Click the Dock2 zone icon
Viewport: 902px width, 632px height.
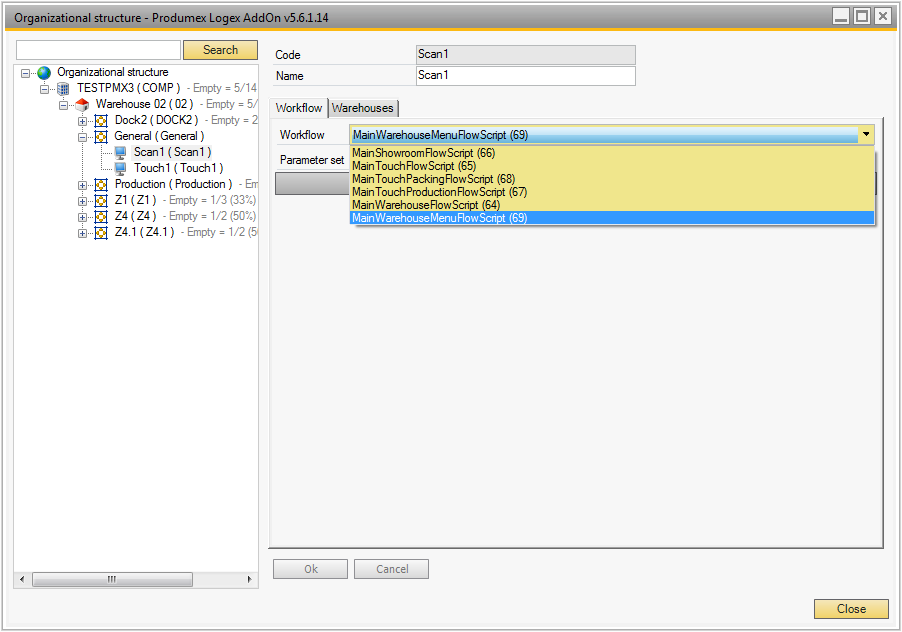coord(101,121)
